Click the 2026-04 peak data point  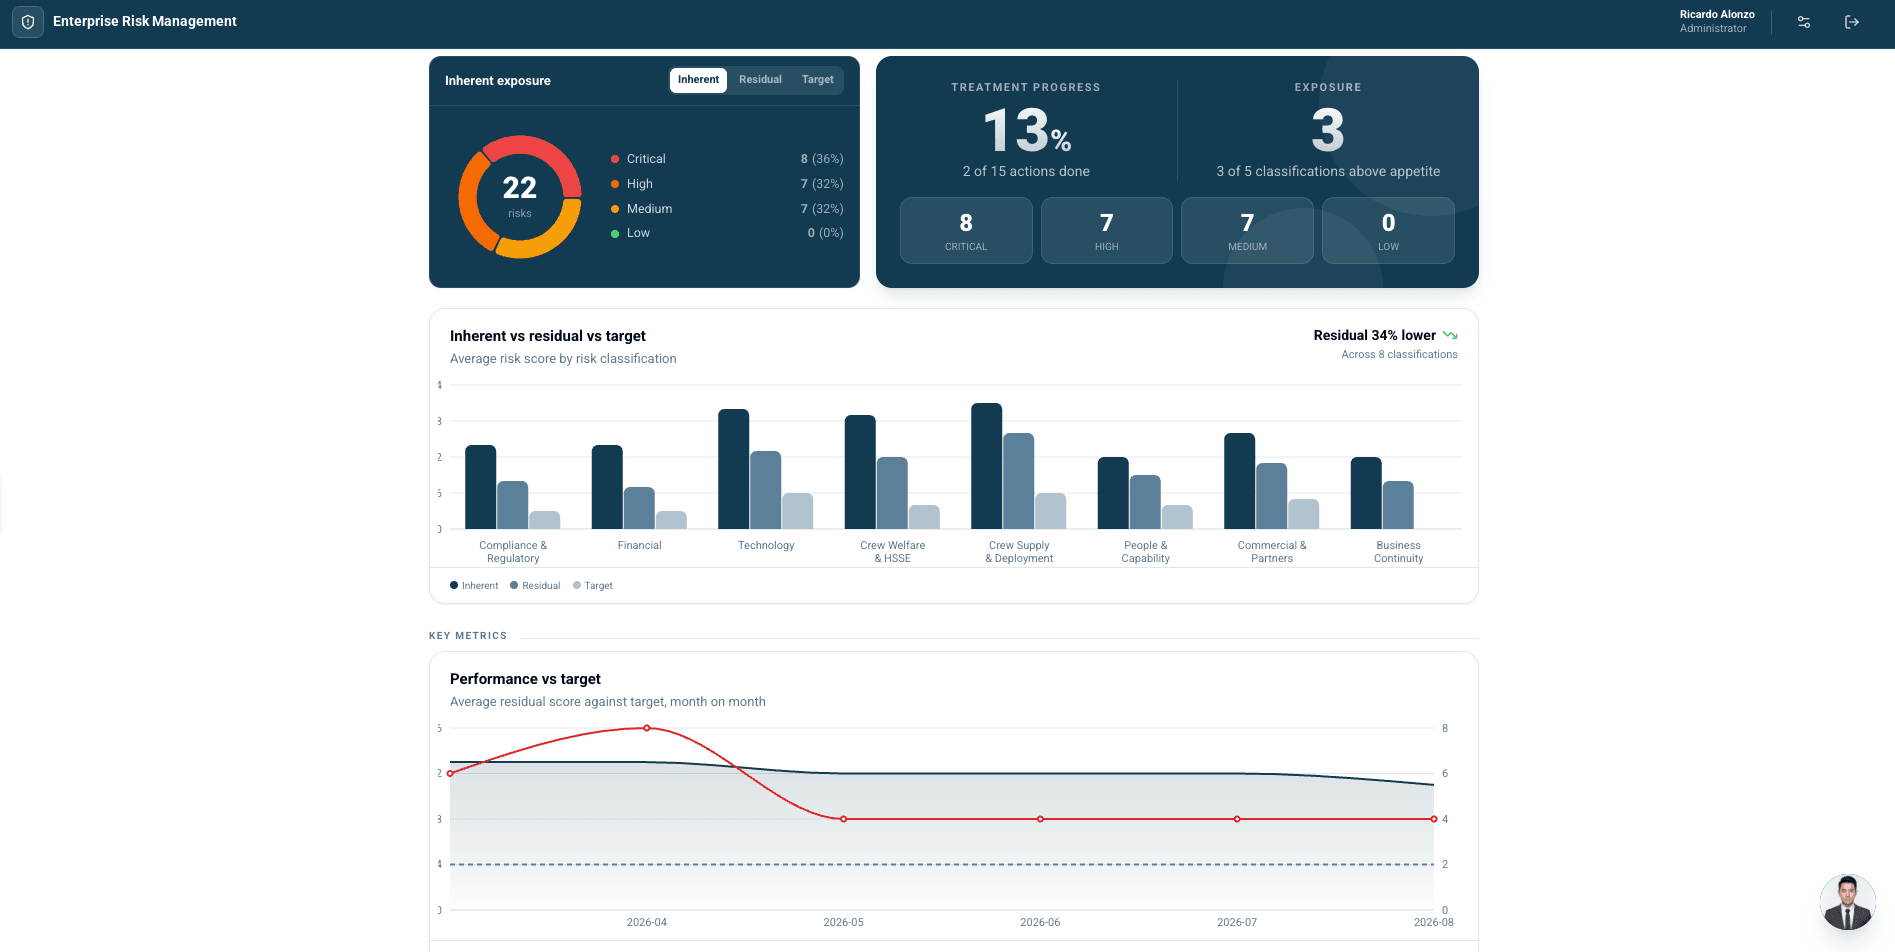[x=647, y=728]
